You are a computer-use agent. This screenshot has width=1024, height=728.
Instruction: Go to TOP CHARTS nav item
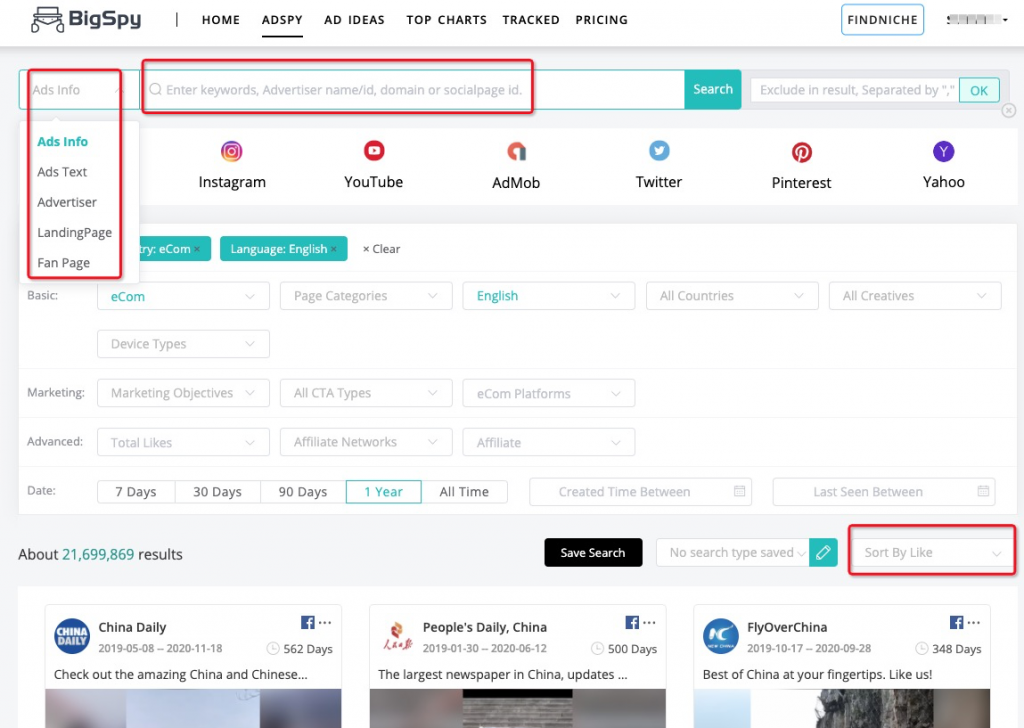coord(447,20)
